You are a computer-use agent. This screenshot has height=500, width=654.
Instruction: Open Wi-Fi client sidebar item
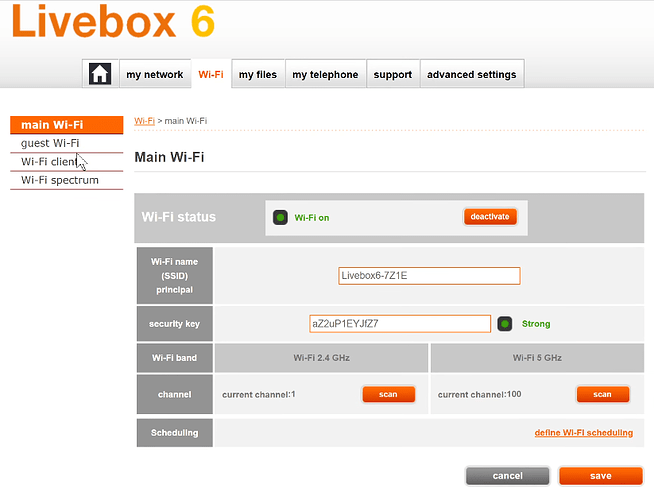coord(67,162)
